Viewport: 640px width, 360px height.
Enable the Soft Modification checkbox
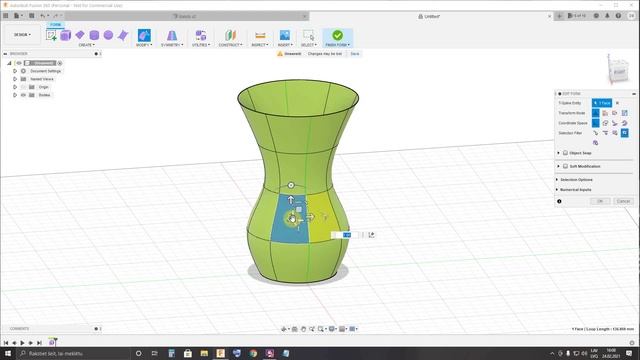565,166
